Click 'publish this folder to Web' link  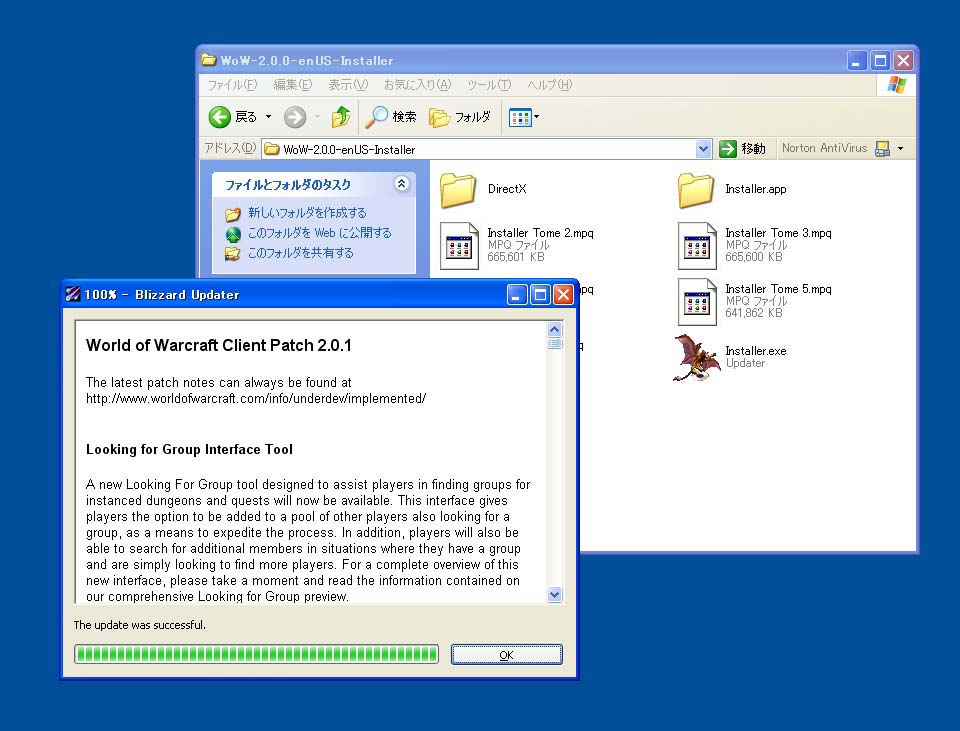click(319, 233)
